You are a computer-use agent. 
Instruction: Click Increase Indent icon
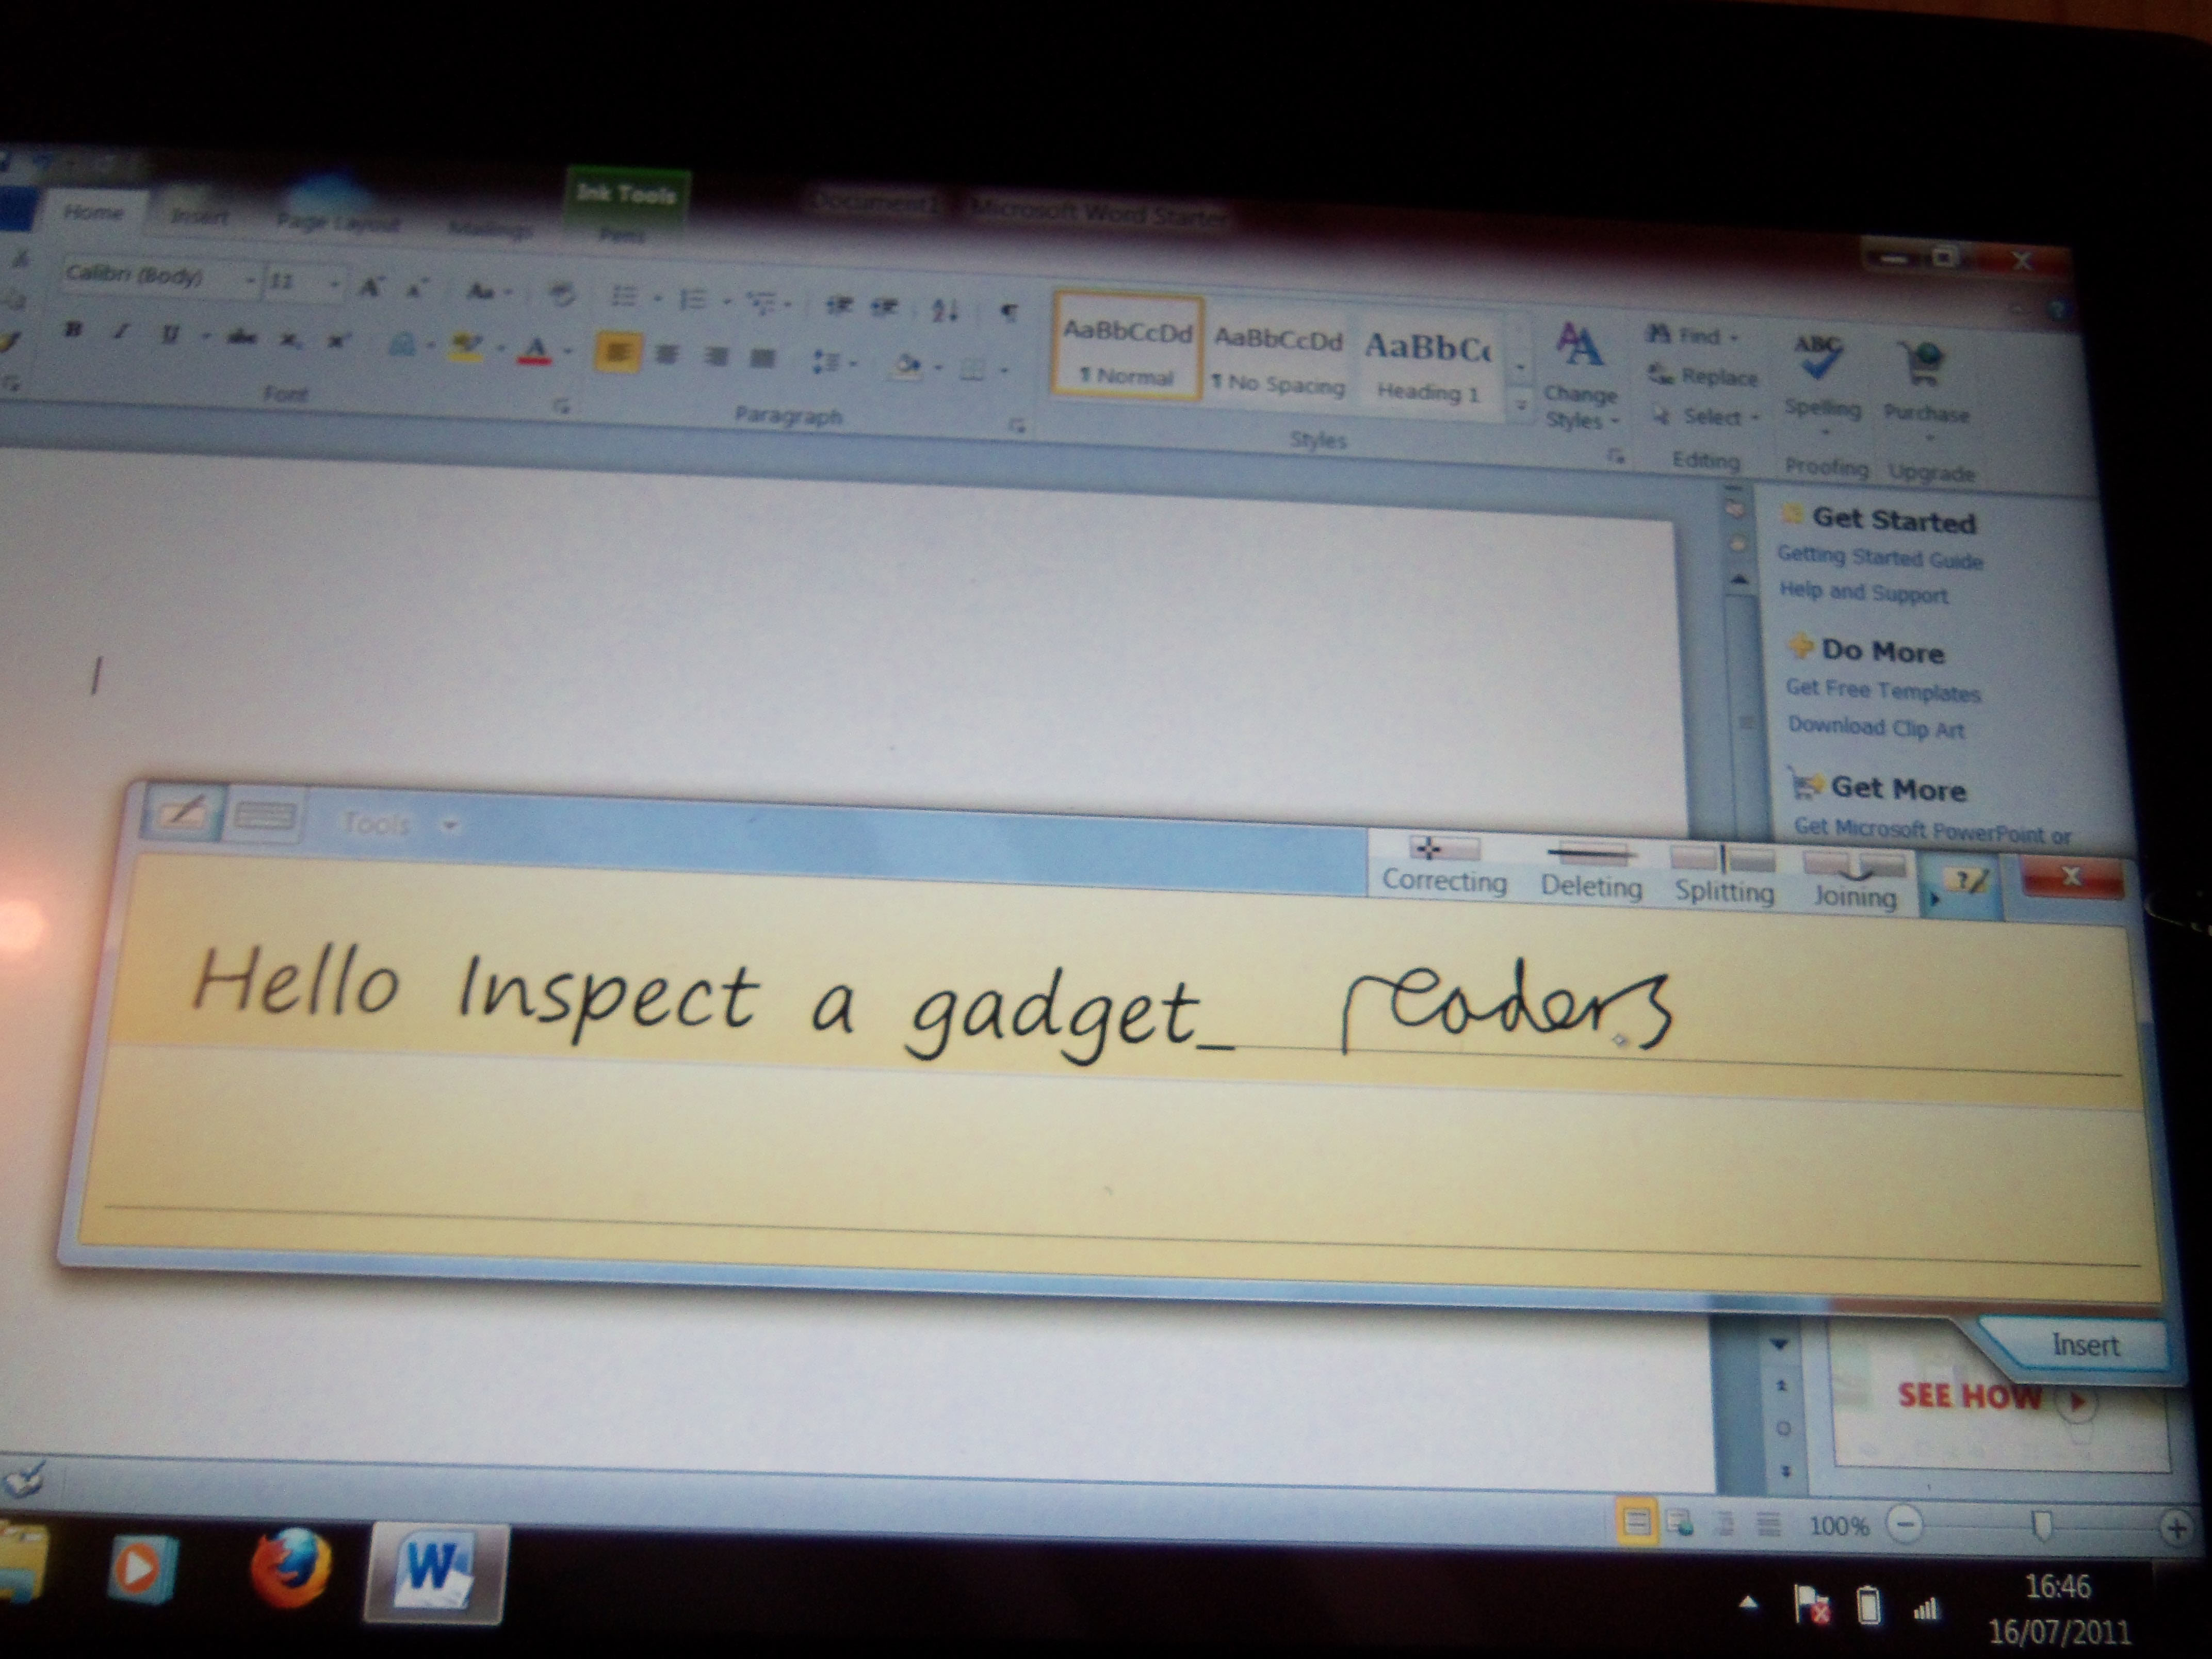884,307
